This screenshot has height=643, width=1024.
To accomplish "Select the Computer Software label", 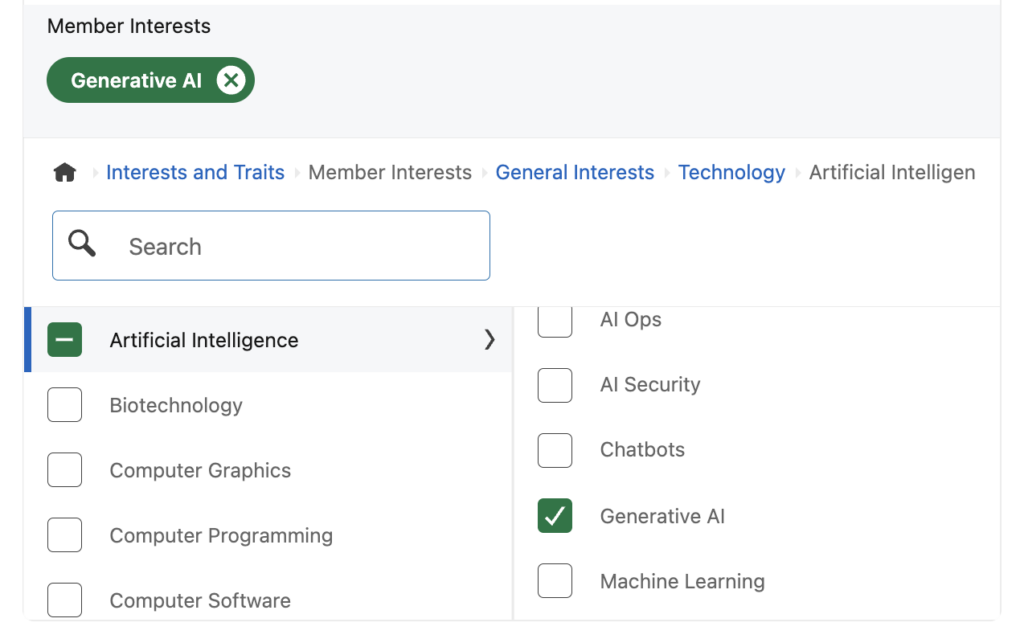I will click(x=200, y=601).
